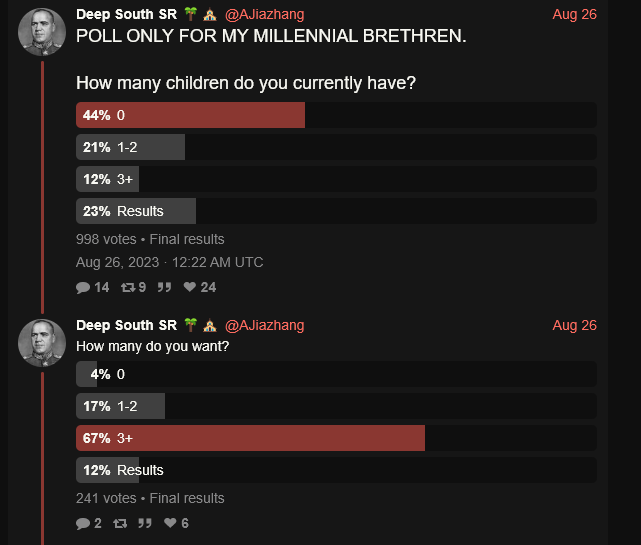
Task: Click the reply icon on second poll post
Action: tap(83, 523)
